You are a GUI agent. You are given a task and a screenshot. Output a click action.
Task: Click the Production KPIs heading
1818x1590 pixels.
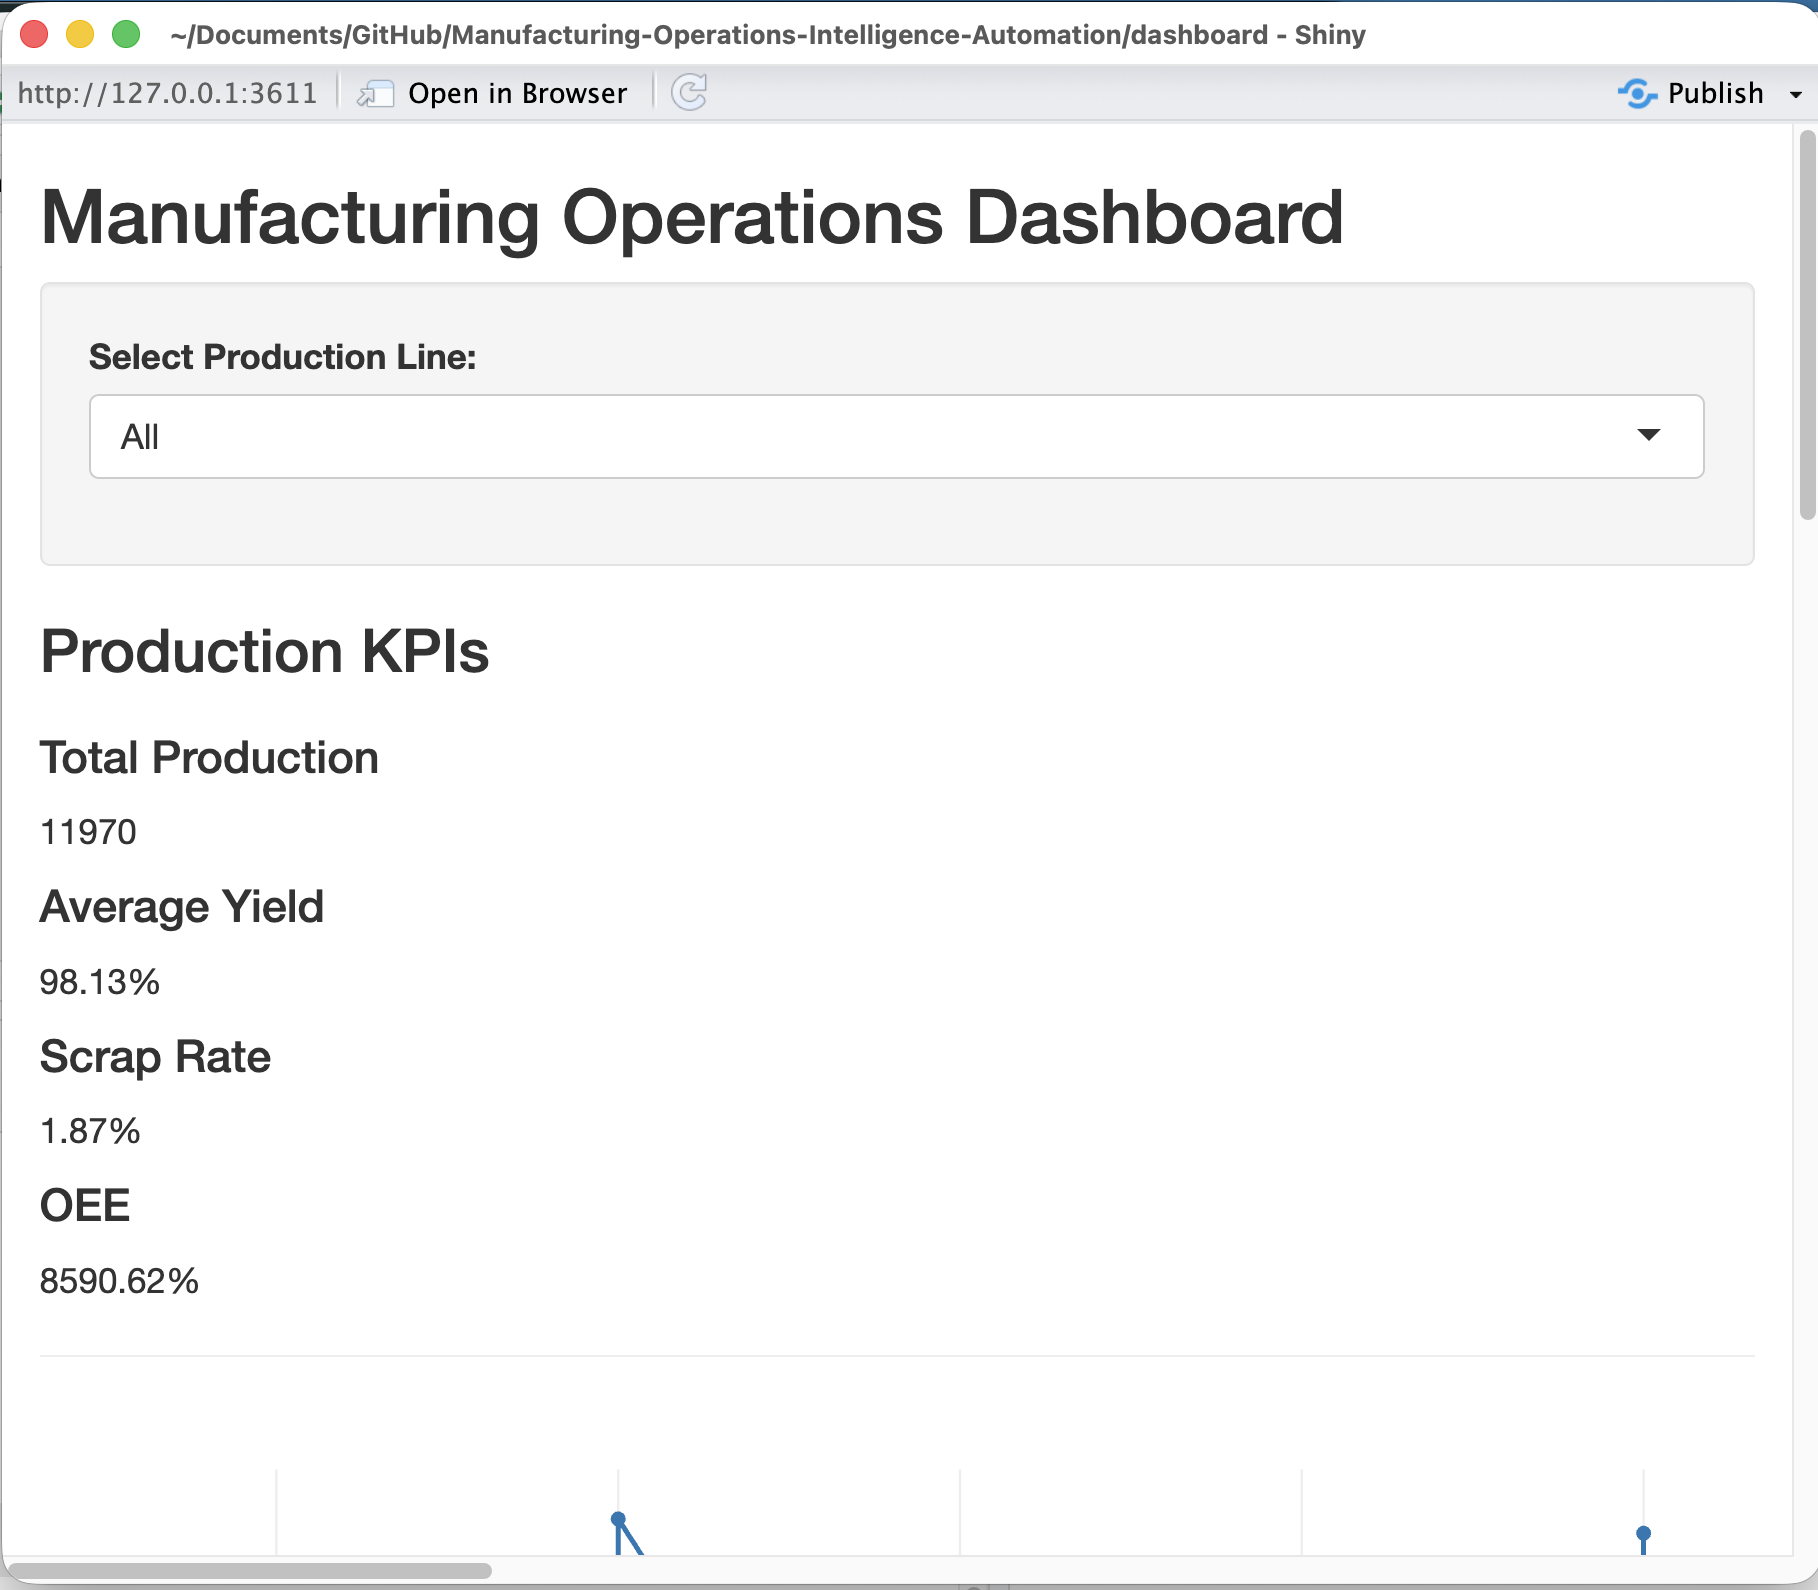pos(265,651)
